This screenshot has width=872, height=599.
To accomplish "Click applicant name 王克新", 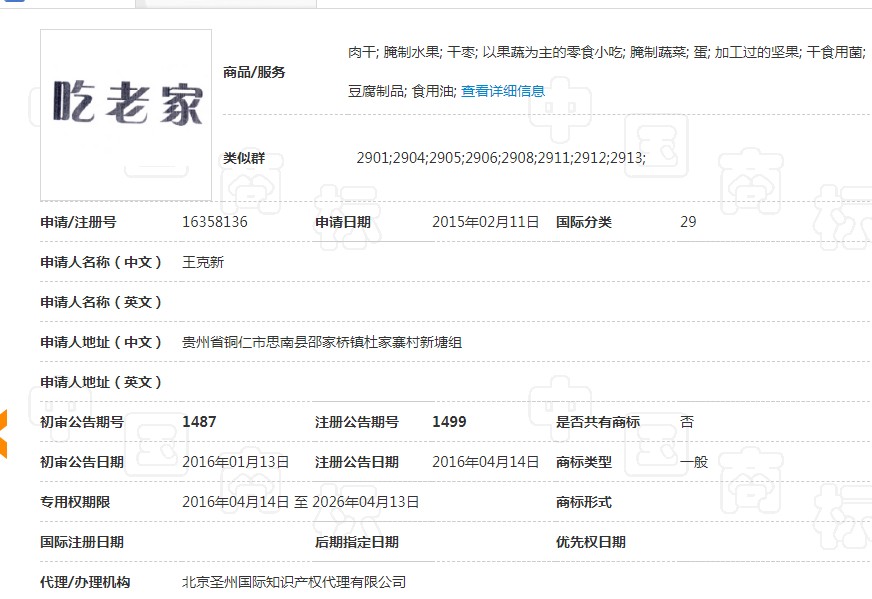I will (204, 262).
